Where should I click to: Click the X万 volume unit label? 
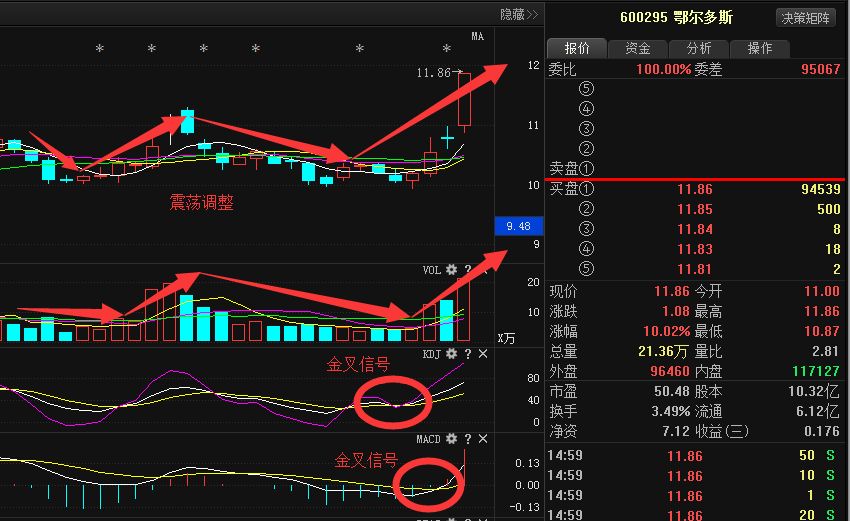pos(506,339)
